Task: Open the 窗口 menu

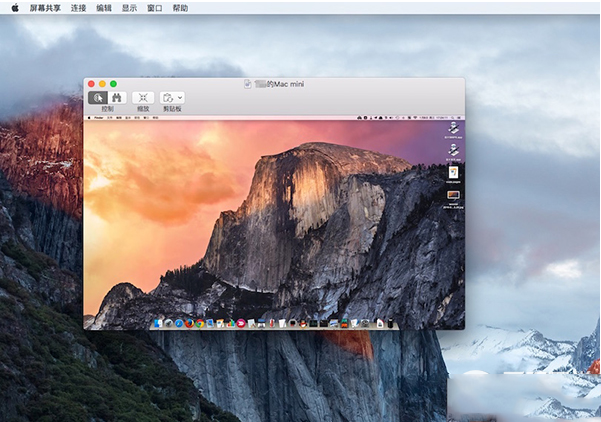Action: coord(154,8)
